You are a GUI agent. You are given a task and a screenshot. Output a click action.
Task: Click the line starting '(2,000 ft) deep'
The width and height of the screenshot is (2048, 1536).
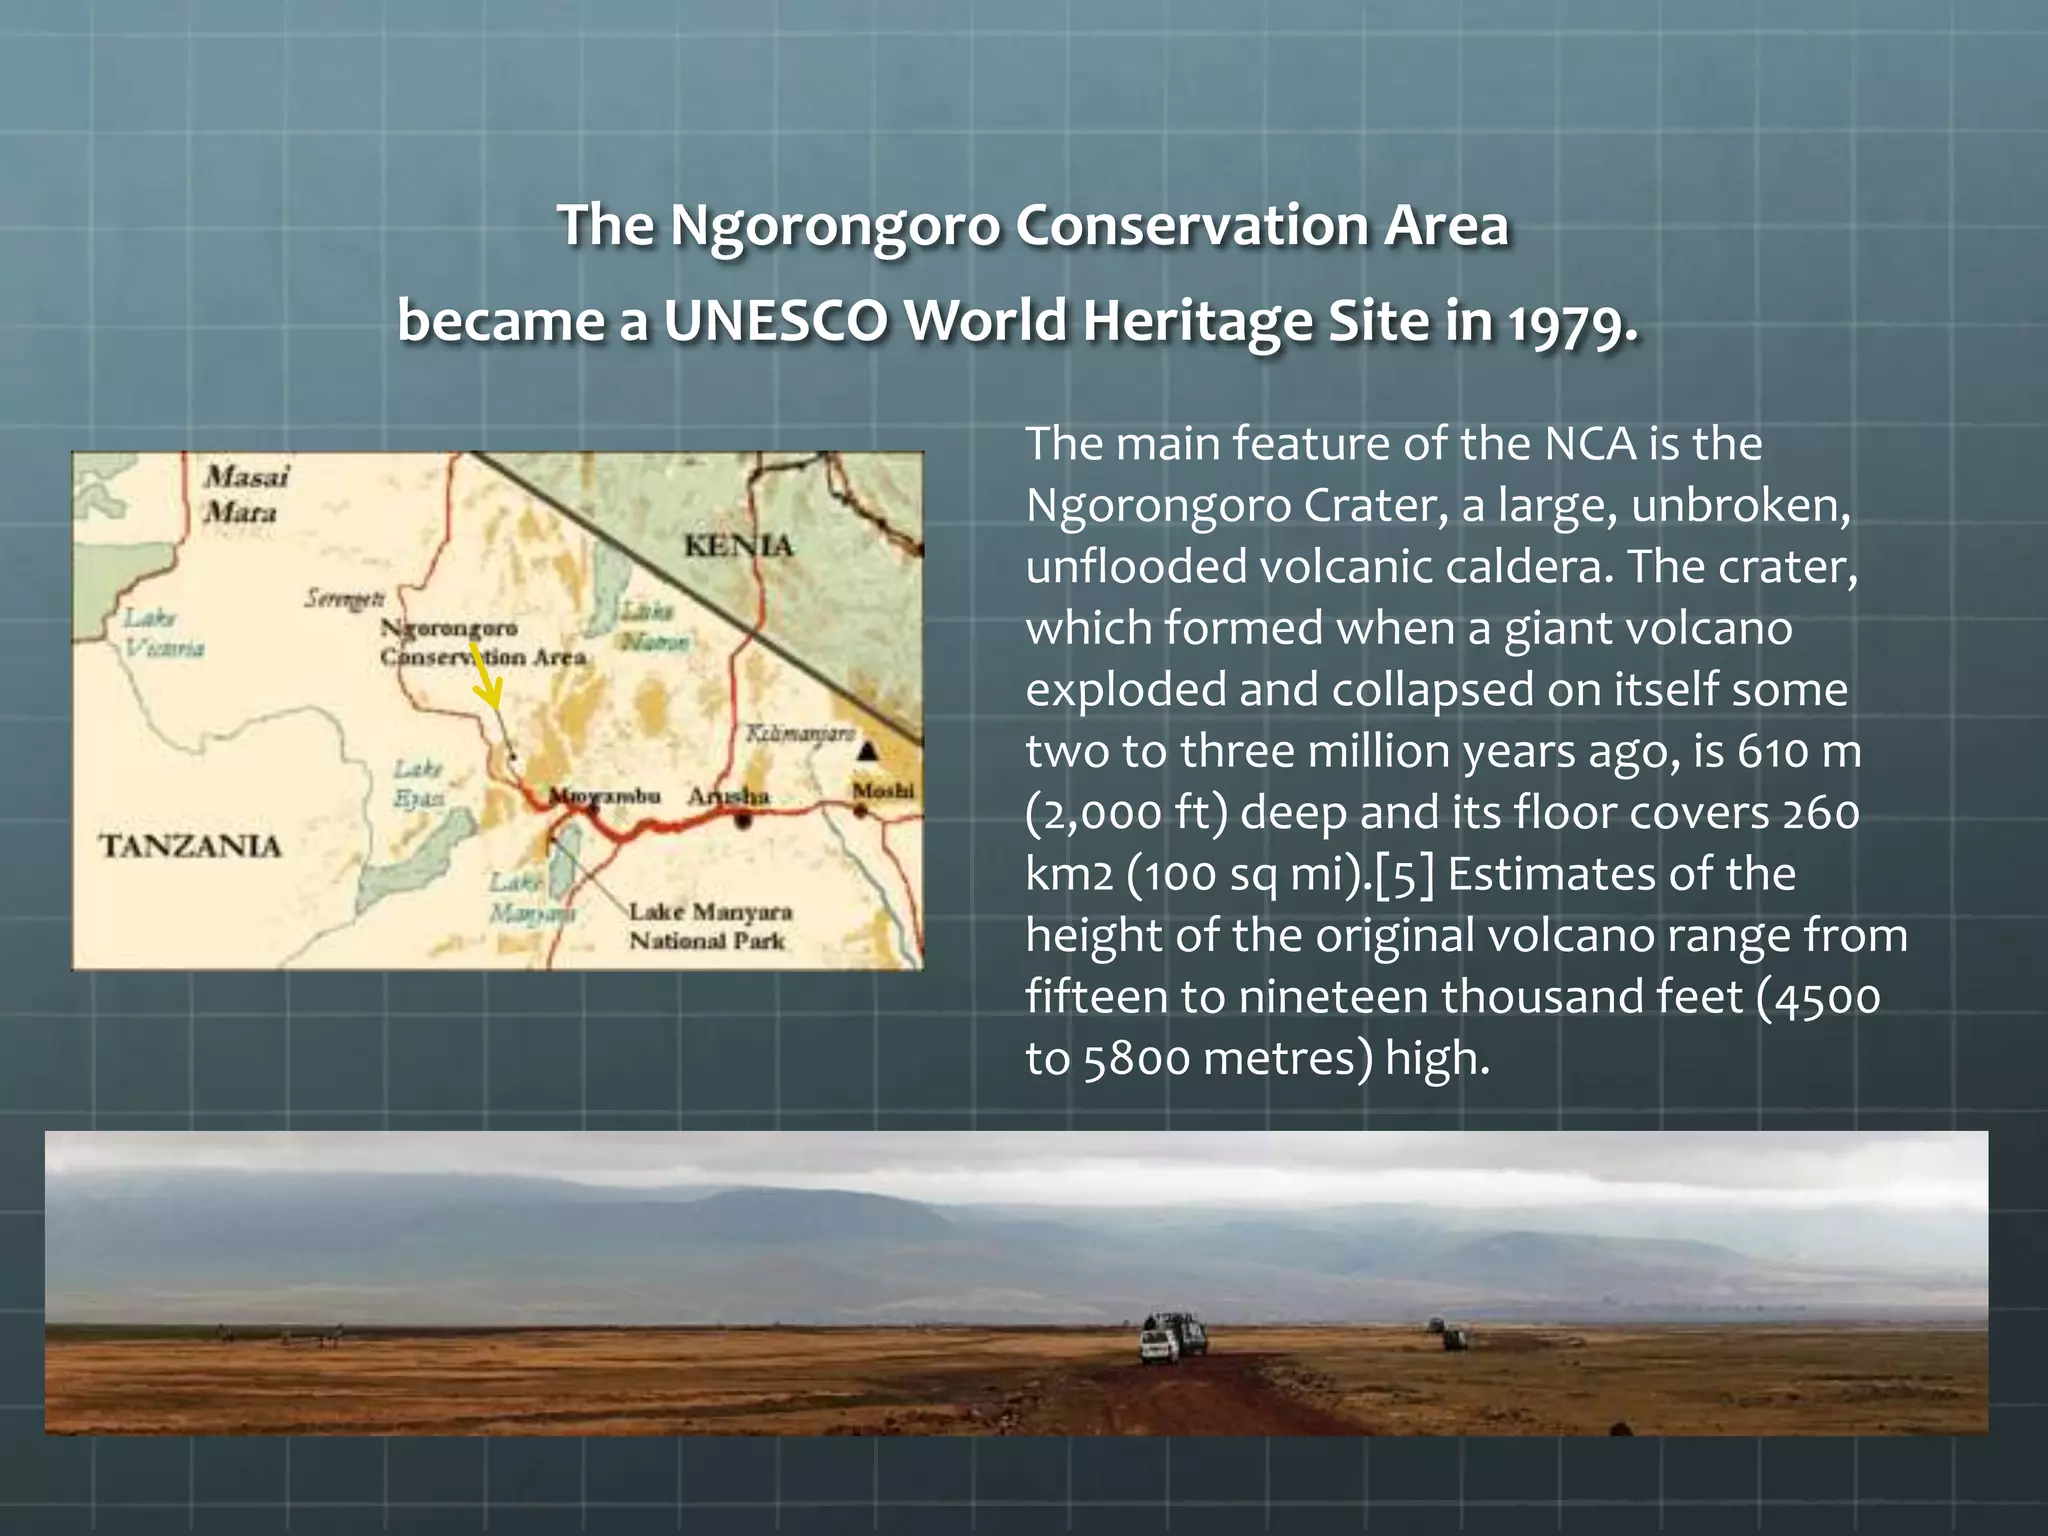click(1443, 813)
